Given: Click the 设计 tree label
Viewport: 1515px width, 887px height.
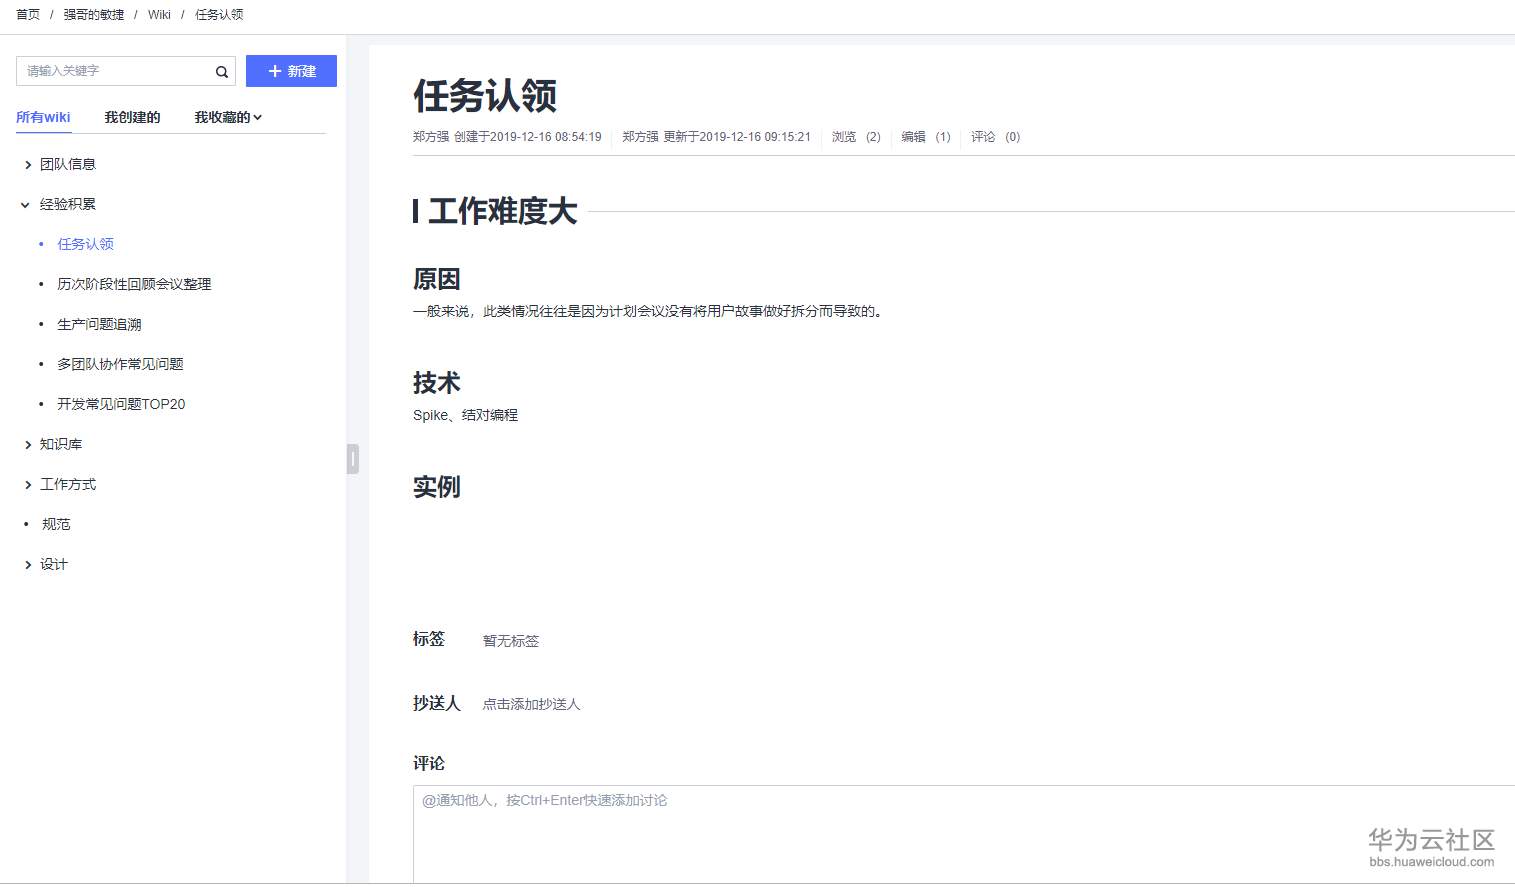Looking at the screenshot, I should click(54, 564).
